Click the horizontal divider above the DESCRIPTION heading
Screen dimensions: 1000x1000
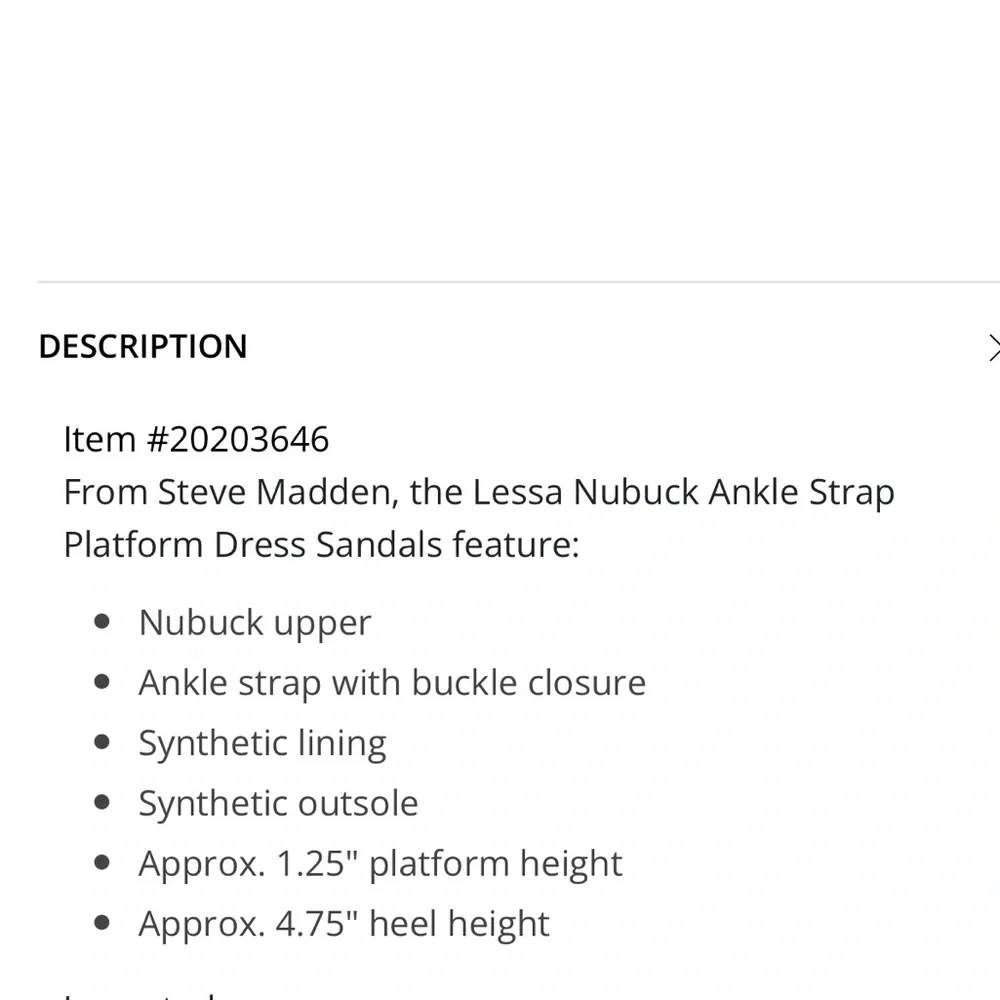[500, 283]
